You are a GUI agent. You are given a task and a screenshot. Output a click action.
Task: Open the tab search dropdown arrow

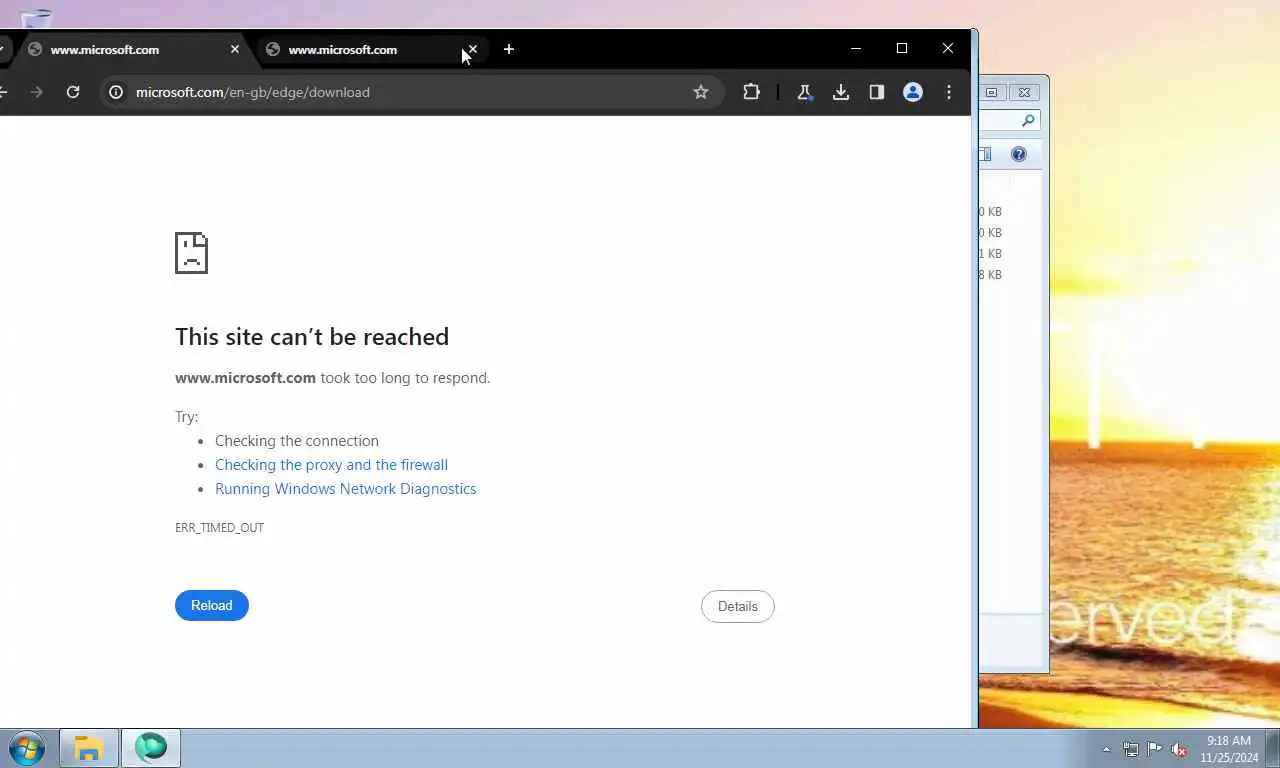pyautogui.click(x=3, y=49)
